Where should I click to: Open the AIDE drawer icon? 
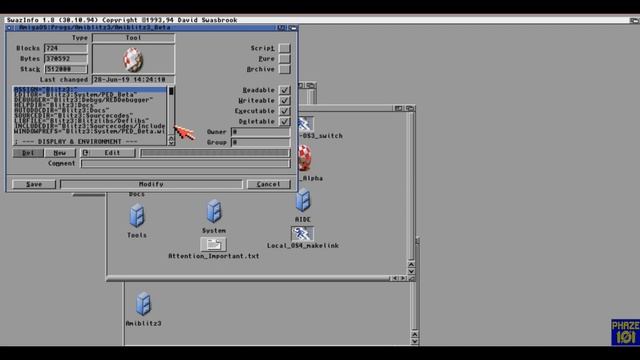point(303,200)
